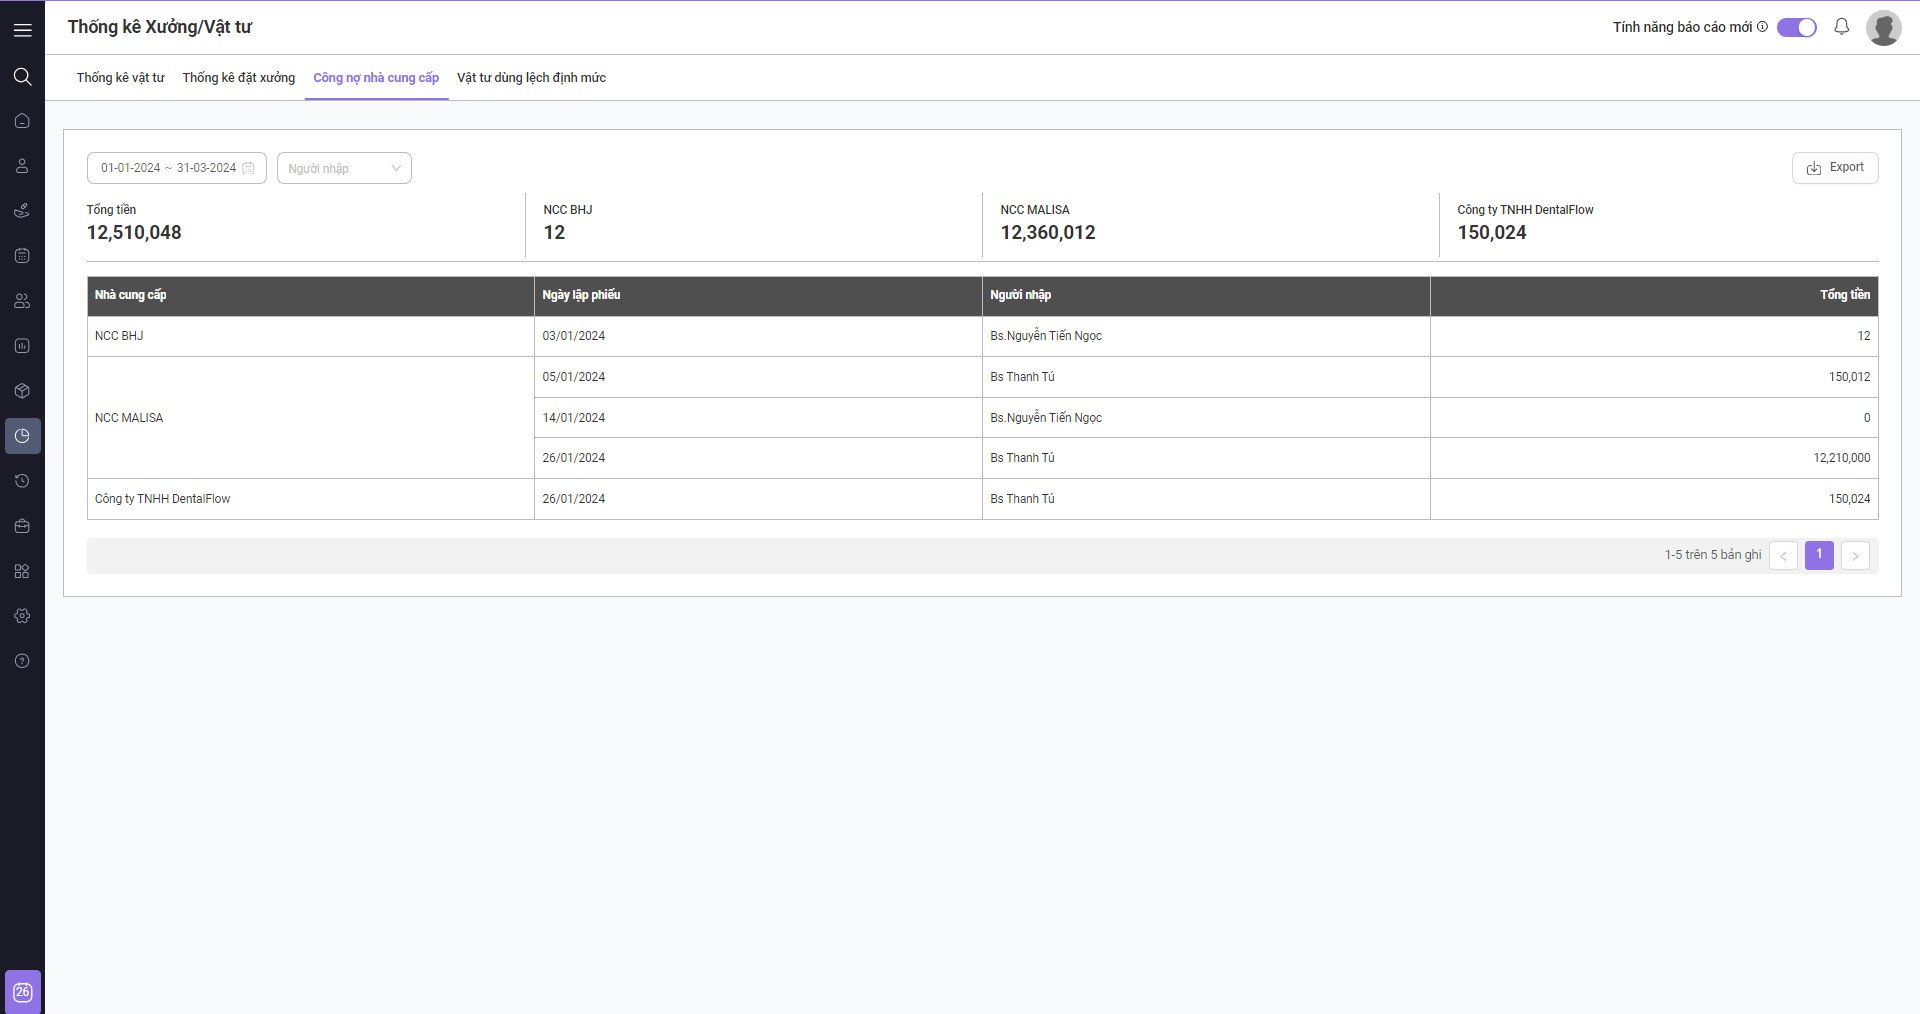Go to the home icon in the sidebar
This screenshot has height=1014, width=1920.
point(22,121)
